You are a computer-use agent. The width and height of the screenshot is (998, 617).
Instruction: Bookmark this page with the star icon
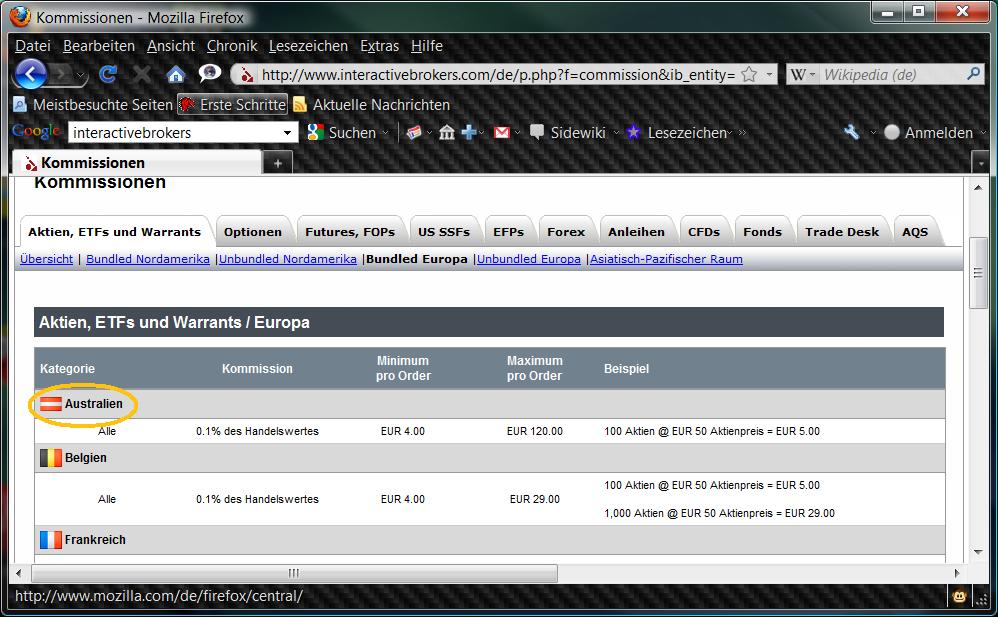[x=749, y=74]
